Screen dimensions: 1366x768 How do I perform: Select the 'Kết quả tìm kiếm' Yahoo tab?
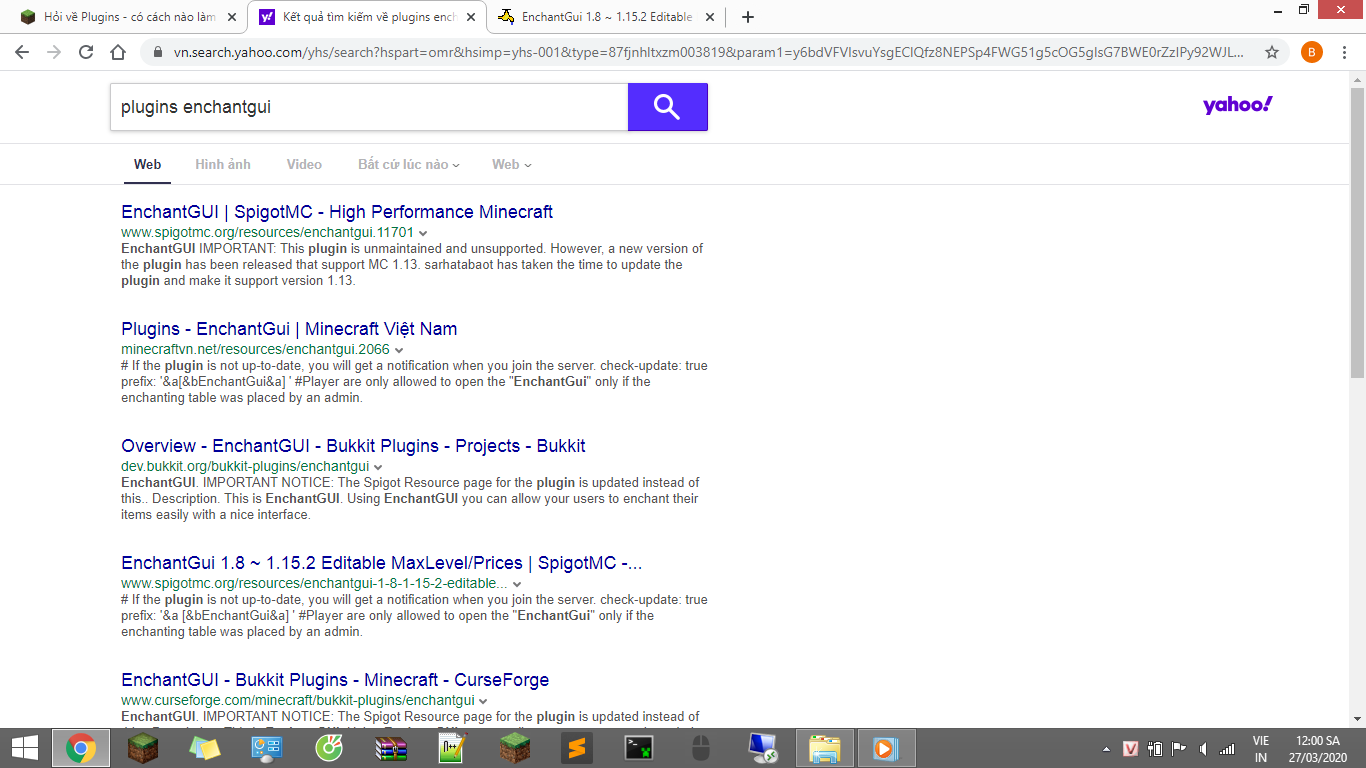click(x=367, y=17)
